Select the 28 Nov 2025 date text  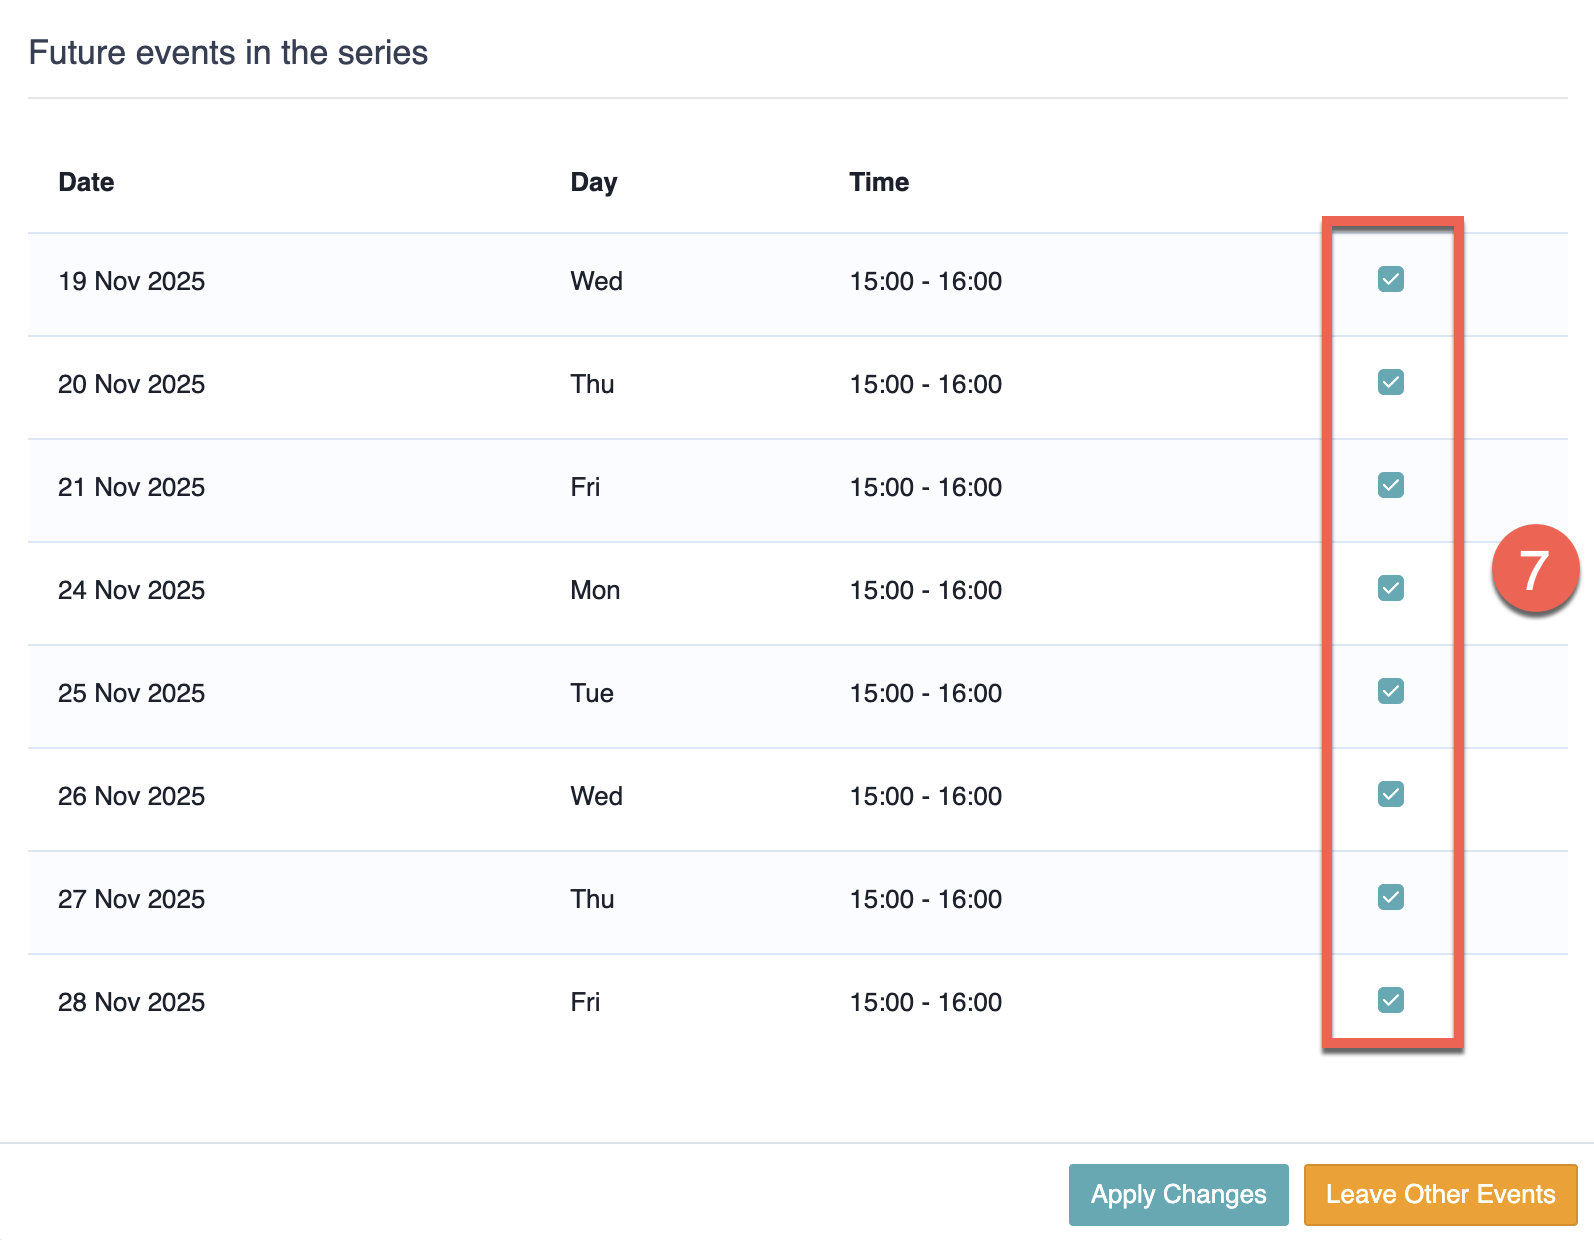(131, 1002)
